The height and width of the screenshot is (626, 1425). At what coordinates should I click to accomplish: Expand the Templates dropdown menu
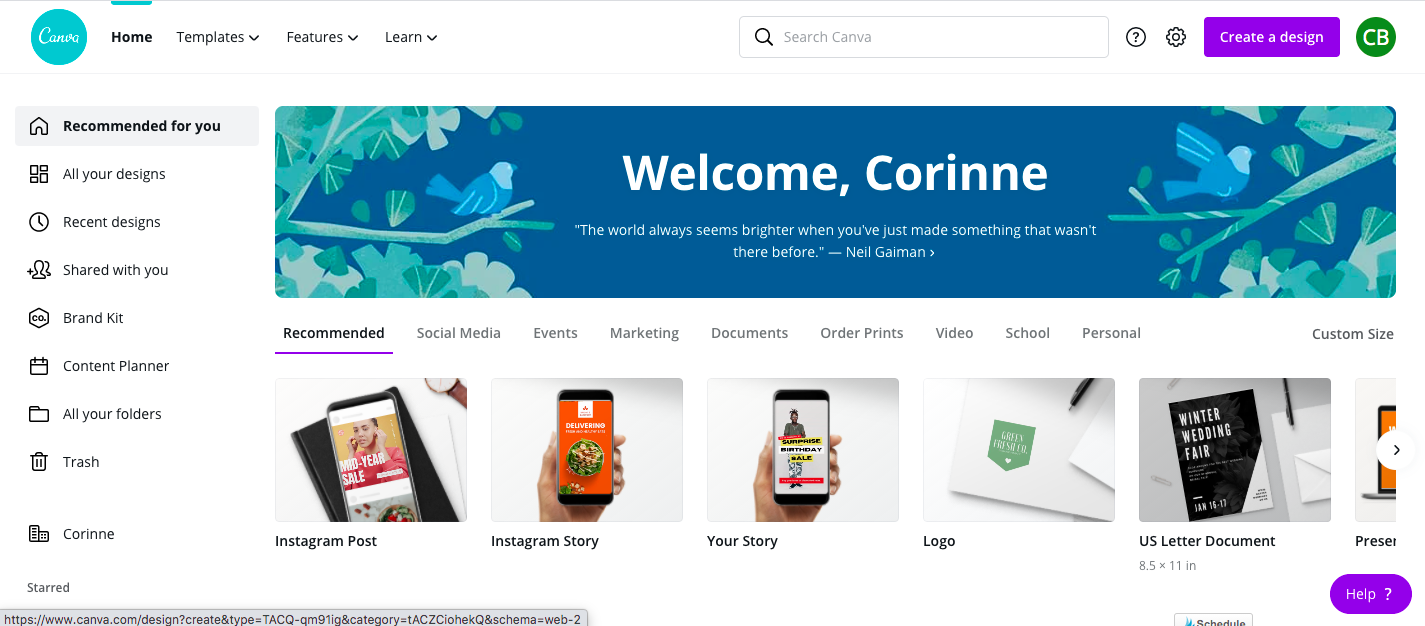pyautogui.click(x=218, y=37)
